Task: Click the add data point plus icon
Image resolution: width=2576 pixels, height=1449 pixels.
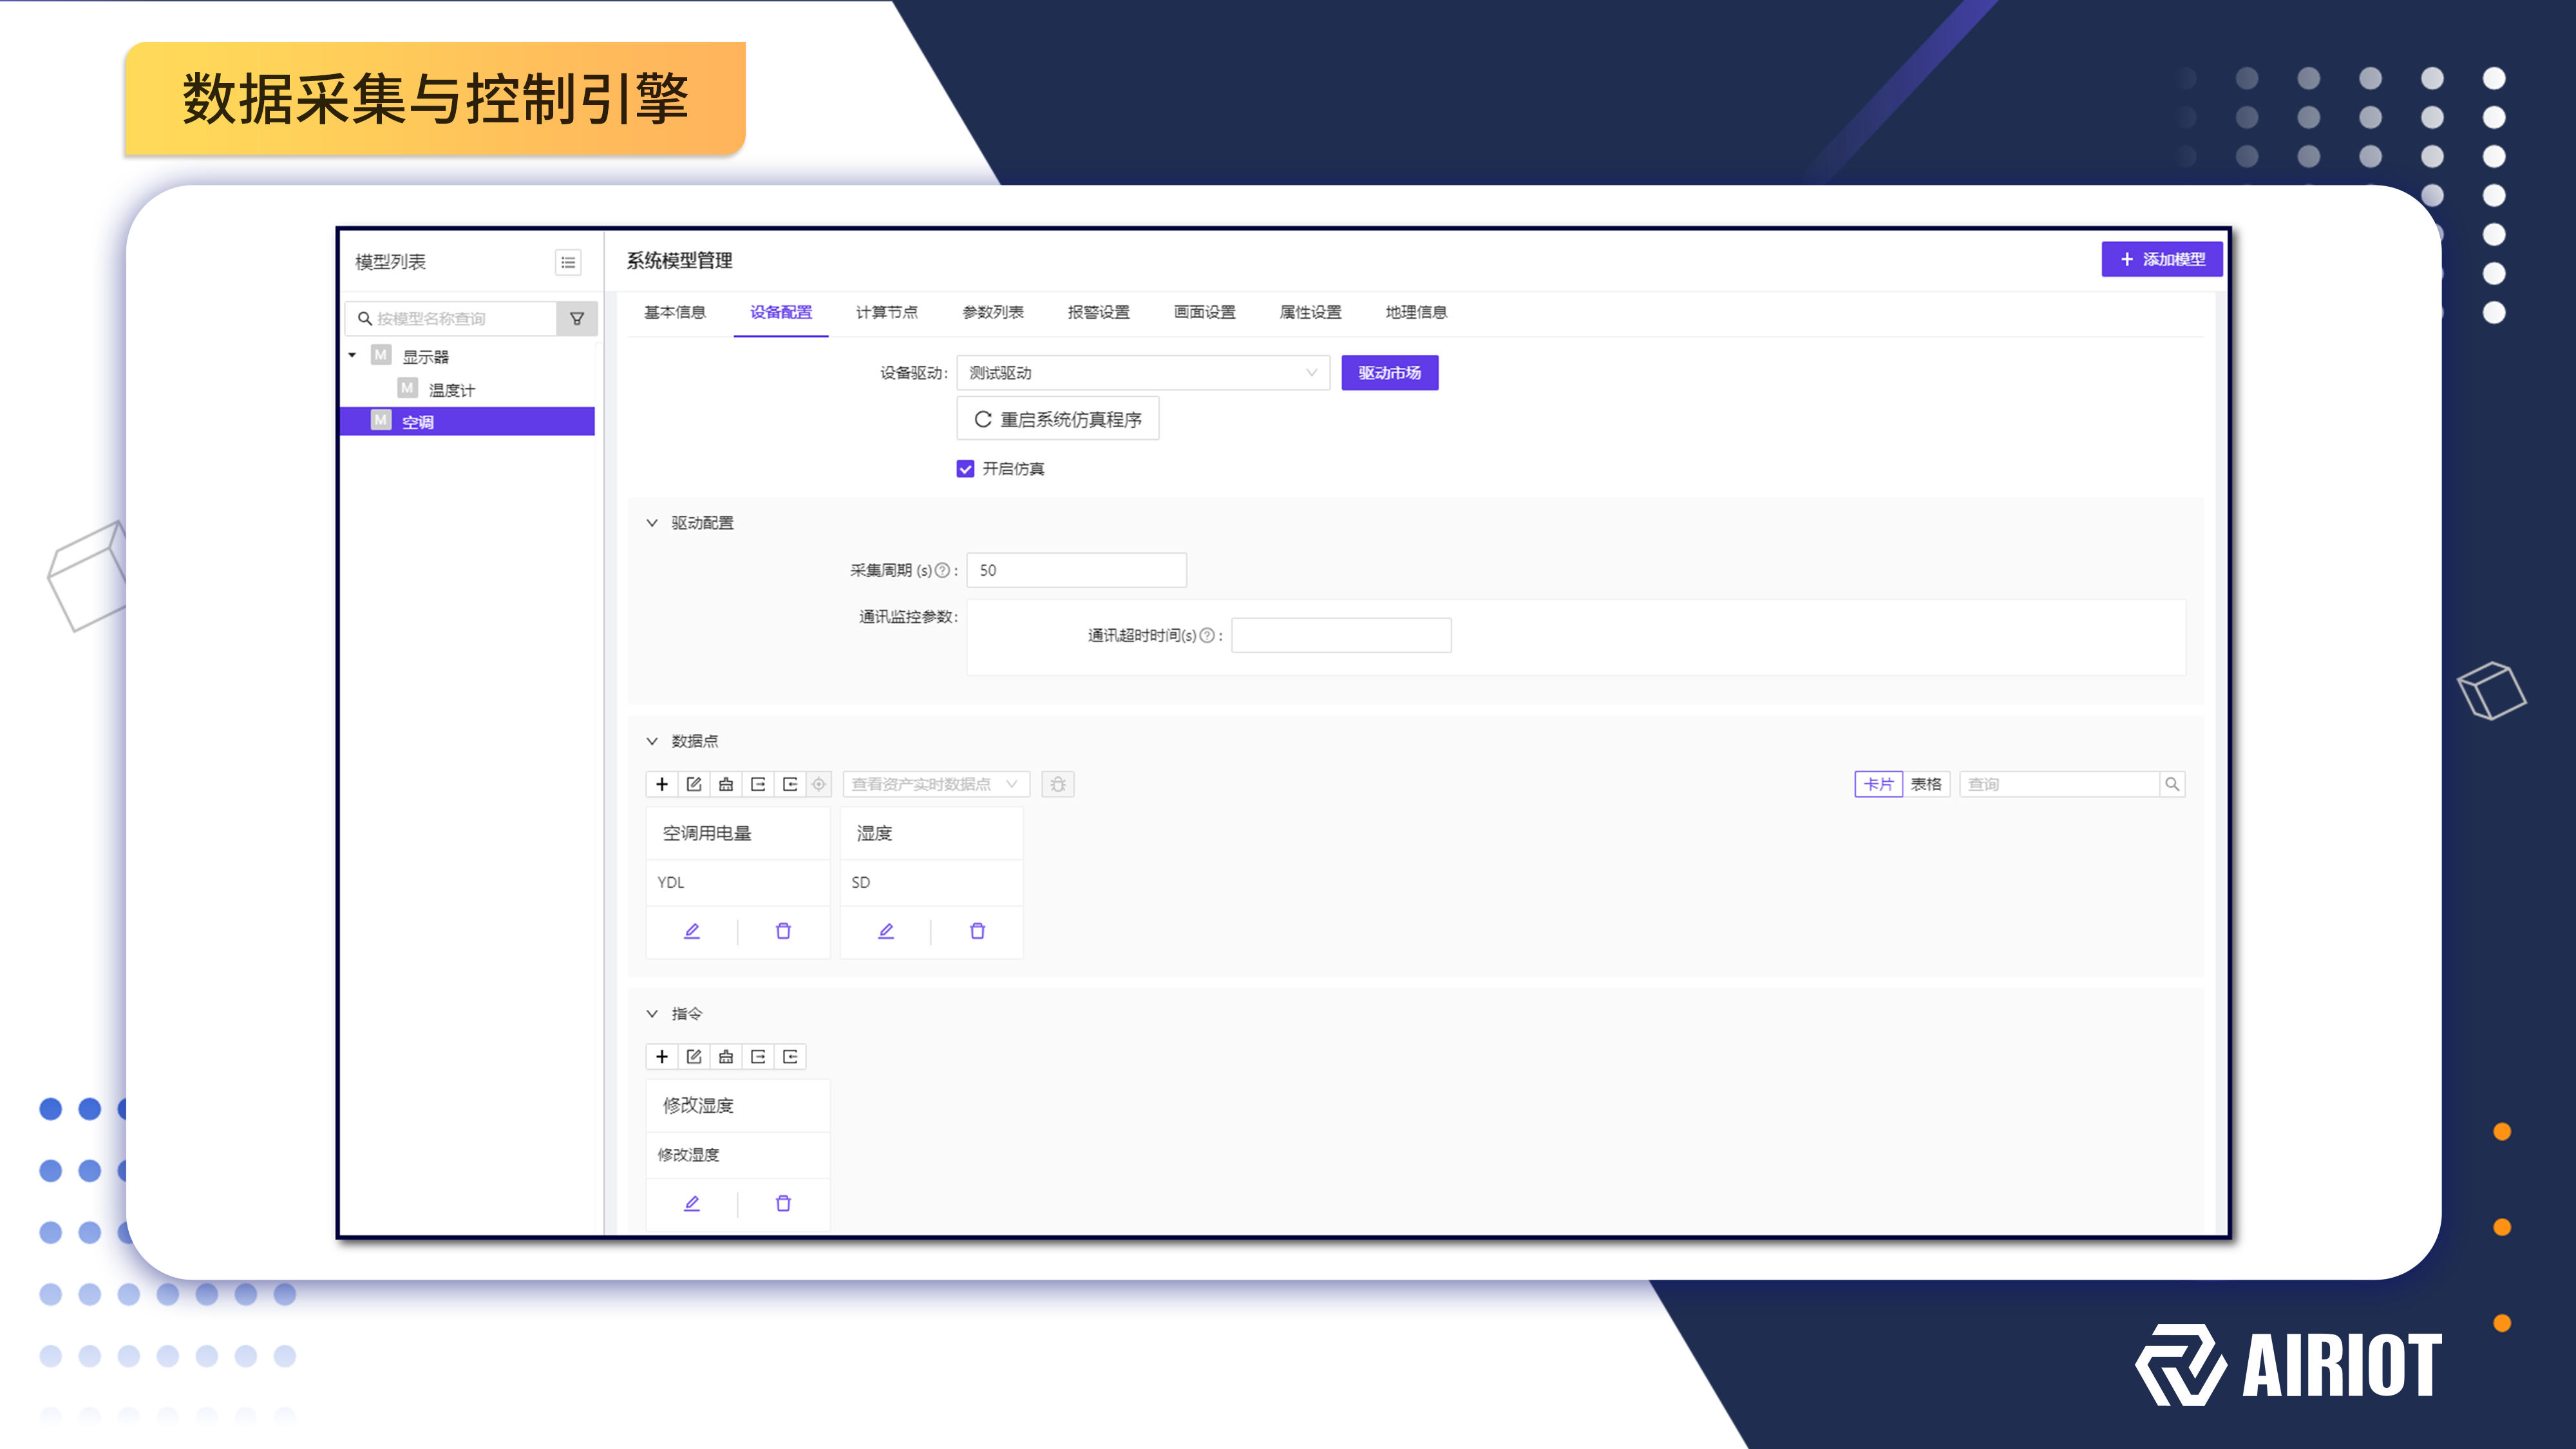Action: (662, 784)
